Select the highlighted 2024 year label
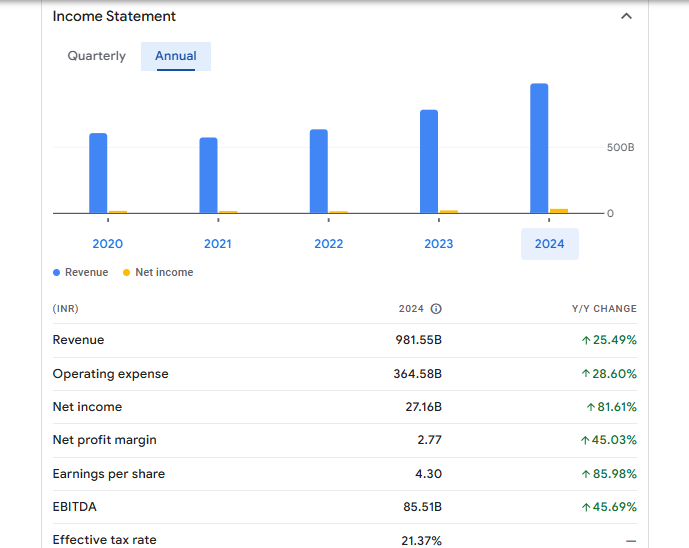The image size is (689, 548). pyautogui.click(x=550, y=244)
